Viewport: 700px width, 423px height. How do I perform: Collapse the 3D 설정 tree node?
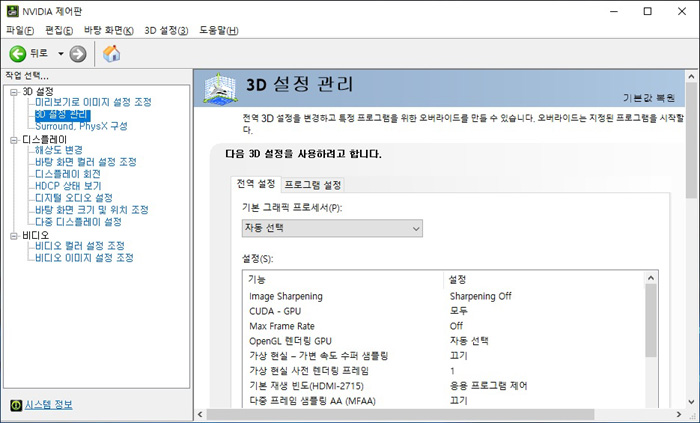pyautogui.click(x=14, y=92)
